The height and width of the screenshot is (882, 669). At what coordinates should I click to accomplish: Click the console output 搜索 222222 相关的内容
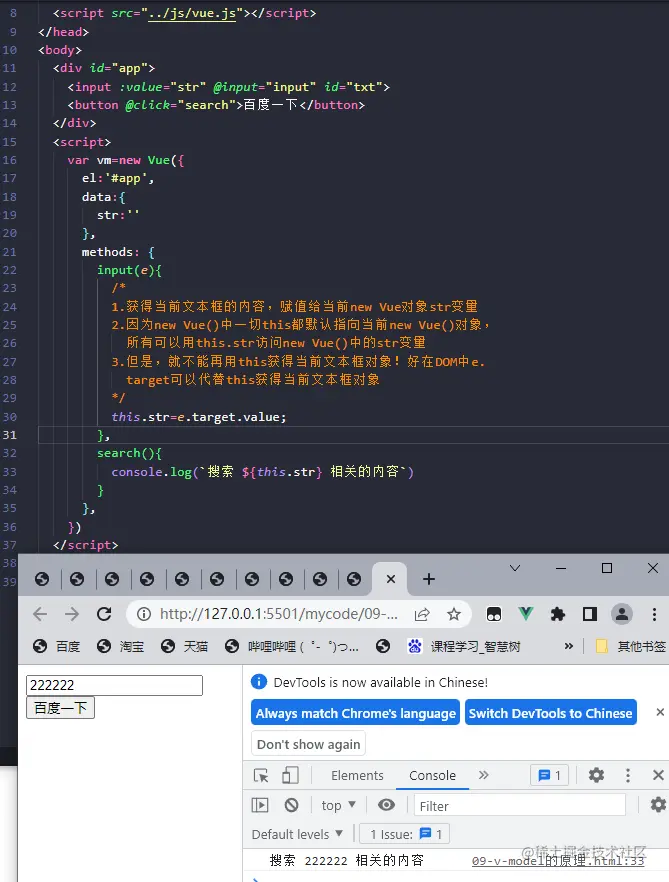[347, 861]
